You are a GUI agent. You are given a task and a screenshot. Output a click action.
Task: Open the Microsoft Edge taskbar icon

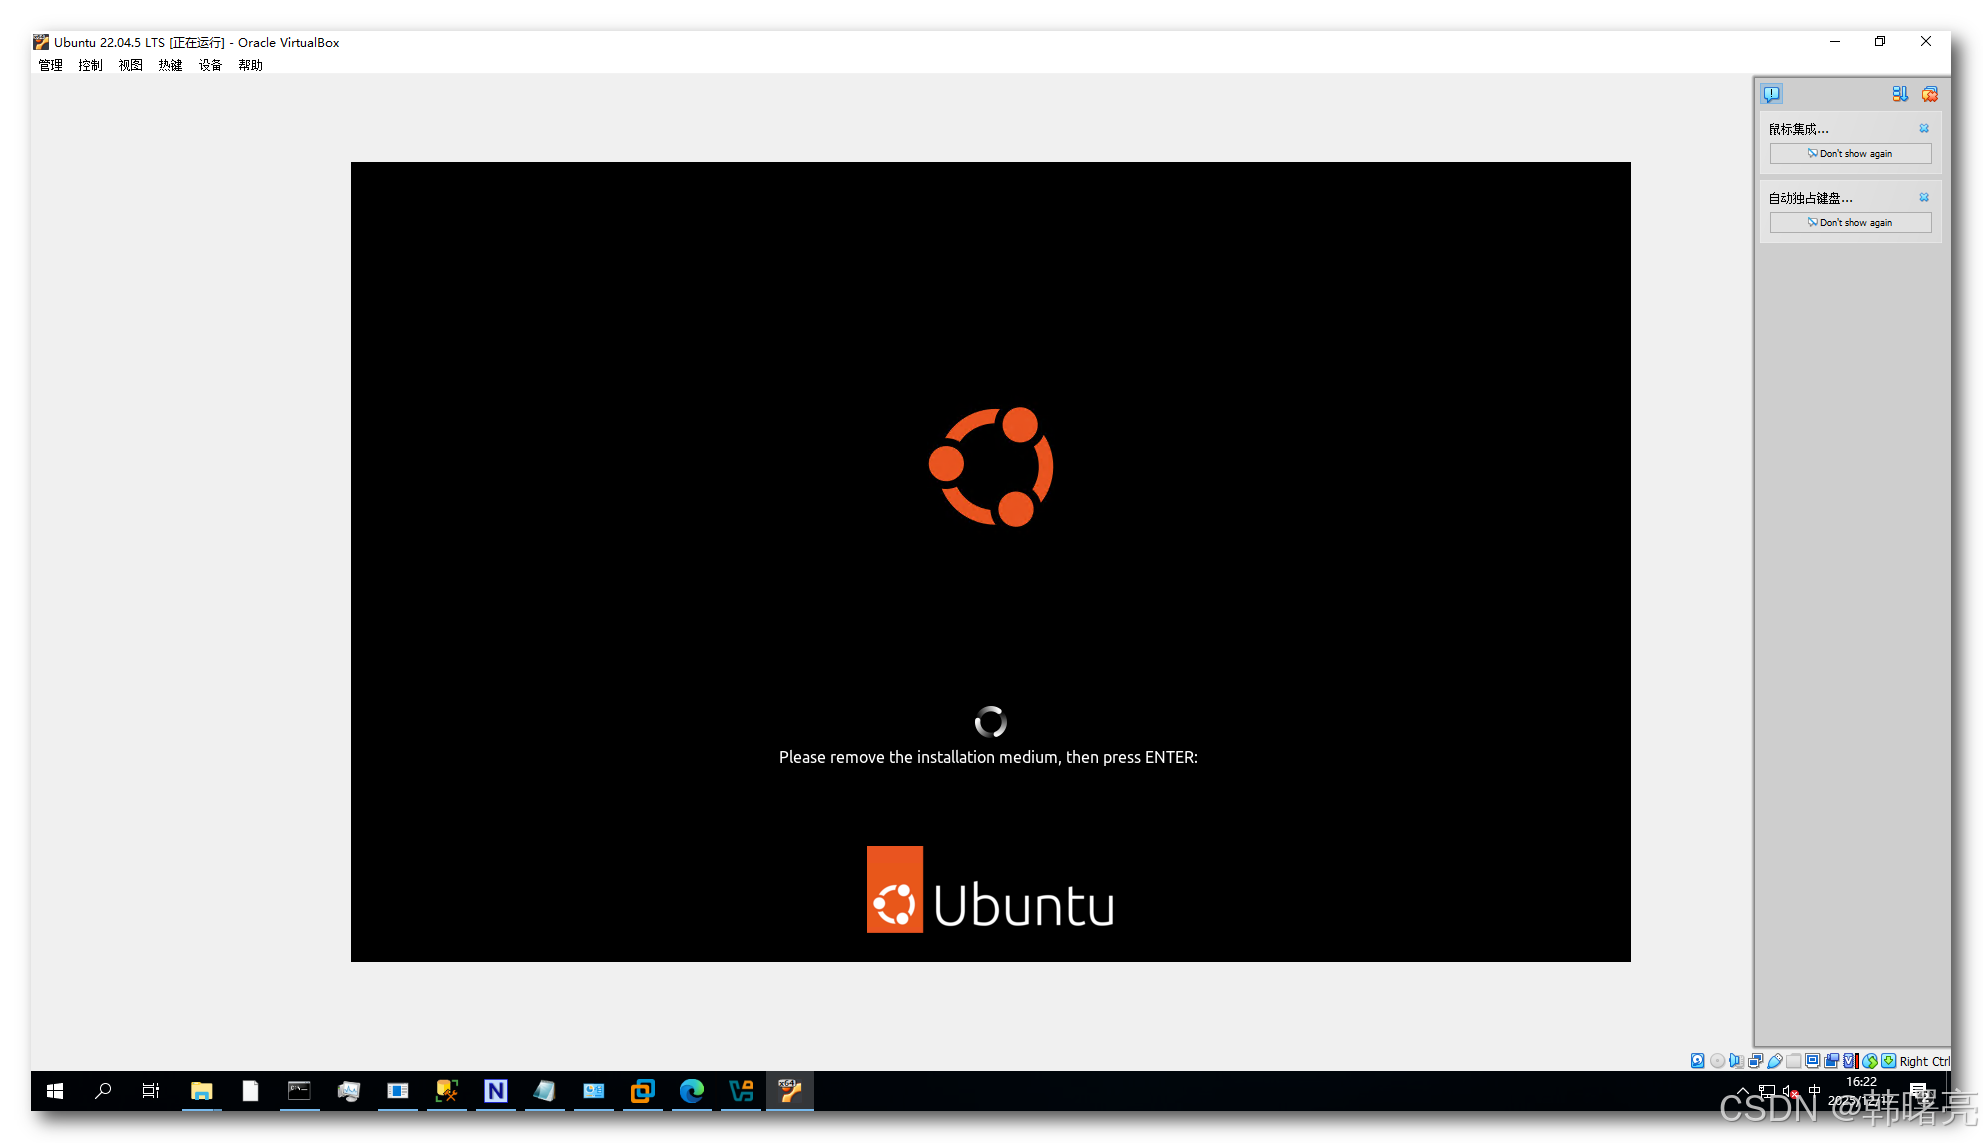[692, 1091]
